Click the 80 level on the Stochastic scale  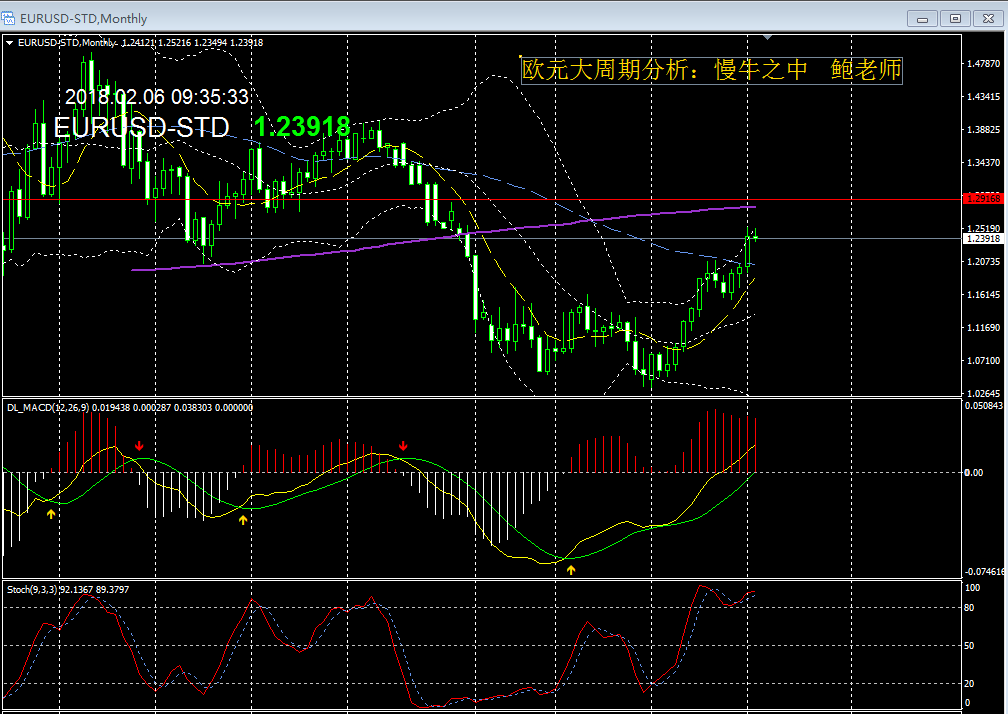point(969,608)
